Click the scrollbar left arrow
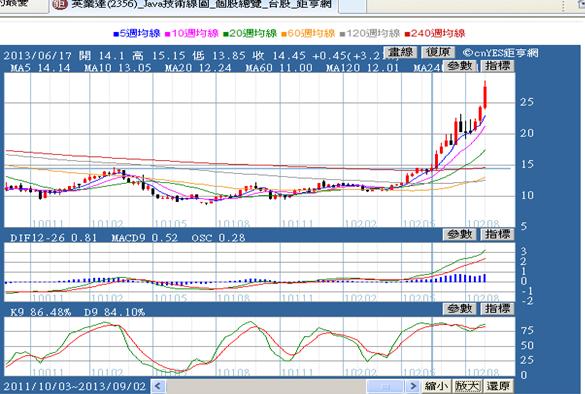Image resolution: width=585 pixels, height=394 pixels. click(158, 386)
